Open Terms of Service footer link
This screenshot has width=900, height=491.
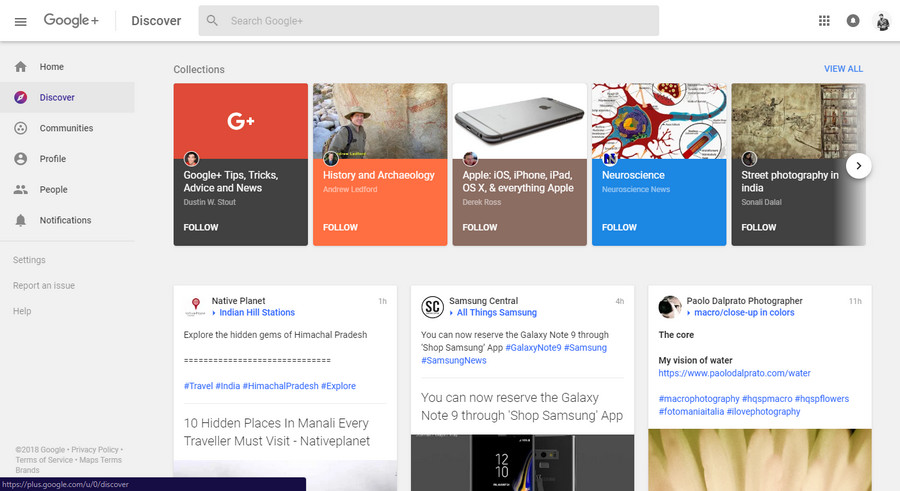(44, 460)
